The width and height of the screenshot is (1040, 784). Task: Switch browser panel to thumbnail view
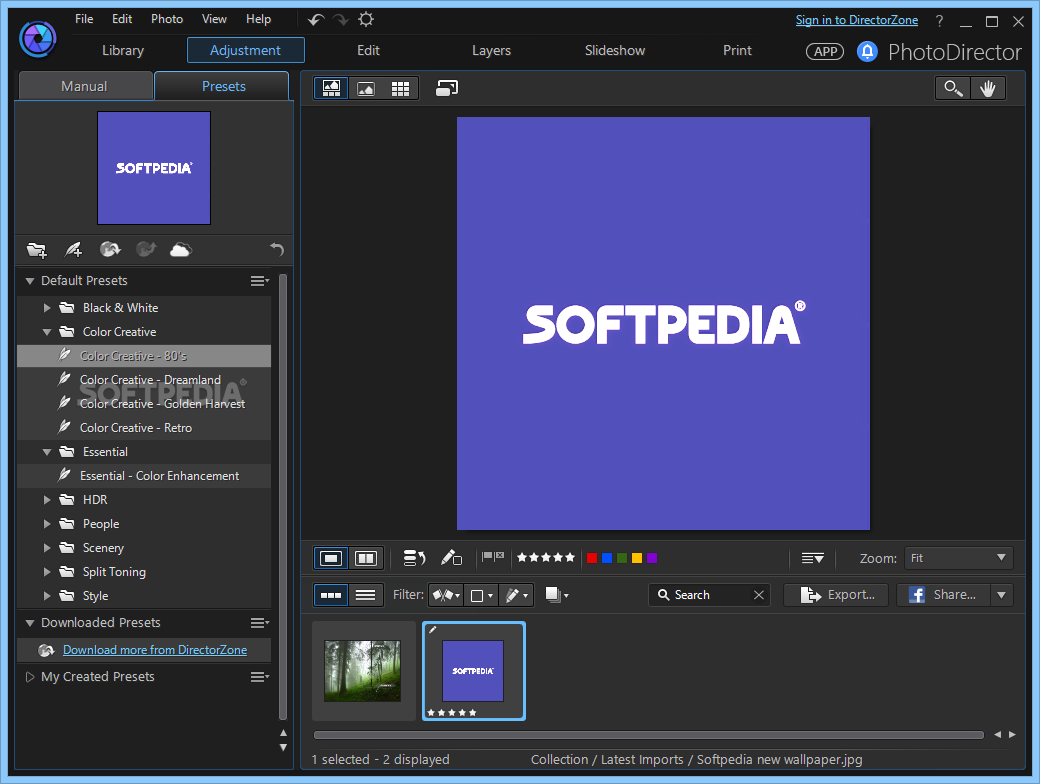tap(331, 595)
